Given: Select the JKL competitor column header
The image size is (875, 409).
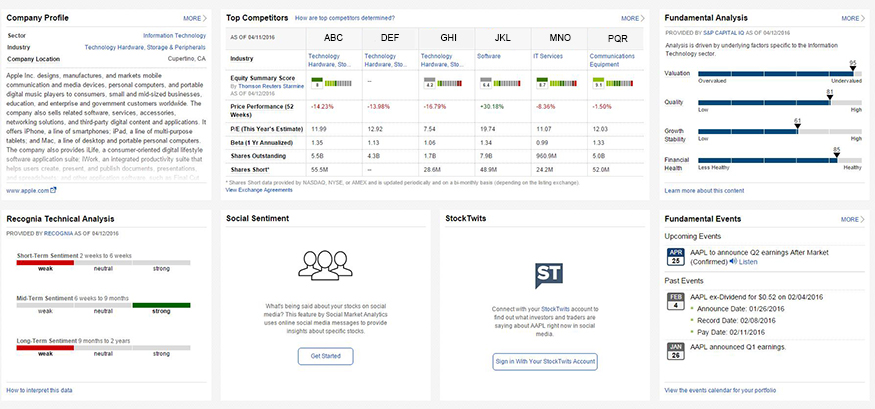Looking at the screenshot, I should click(506, 37).
